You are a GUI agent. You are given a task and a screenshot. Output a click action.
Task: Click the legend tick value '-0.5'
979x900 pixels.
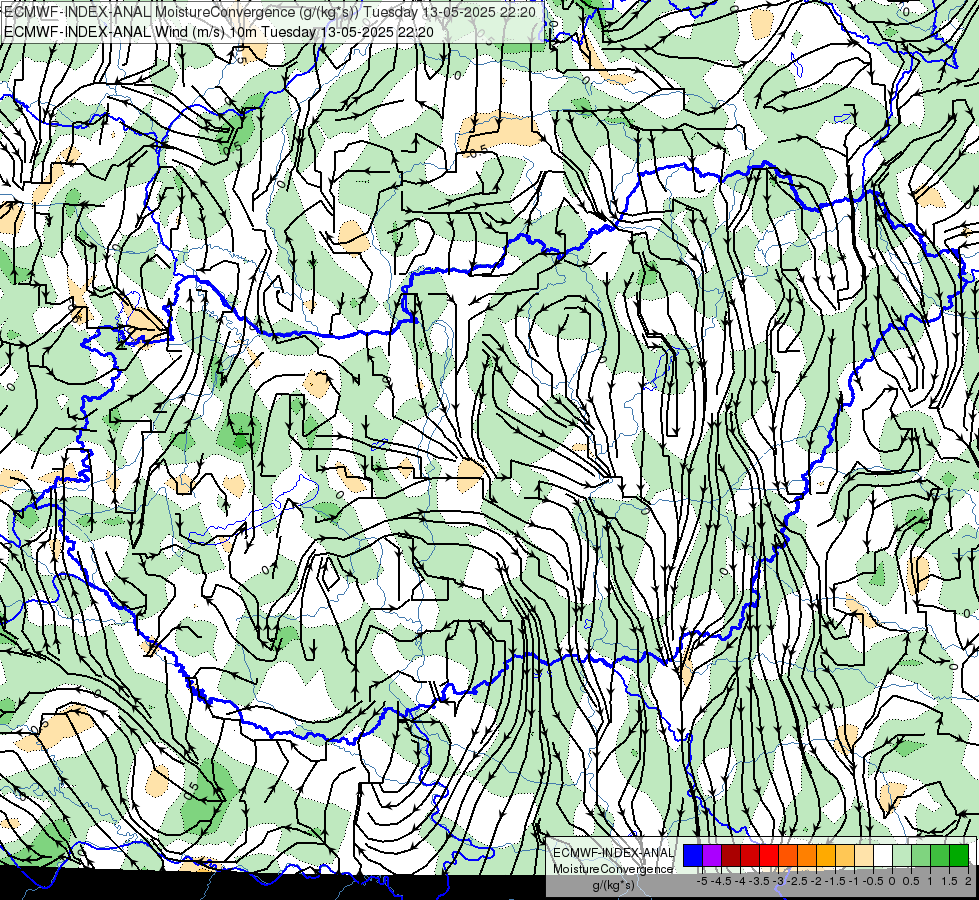pos(873,881)
